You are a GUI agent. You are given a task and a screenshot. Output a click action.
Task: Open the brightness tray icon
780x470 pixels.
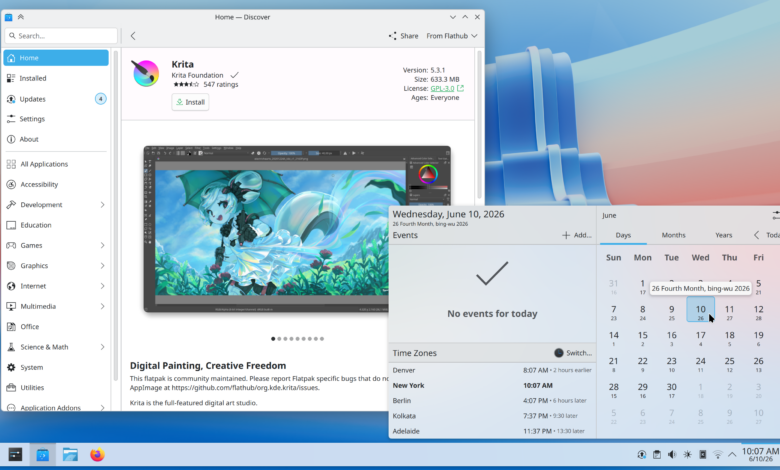click(x=687, y=455)
